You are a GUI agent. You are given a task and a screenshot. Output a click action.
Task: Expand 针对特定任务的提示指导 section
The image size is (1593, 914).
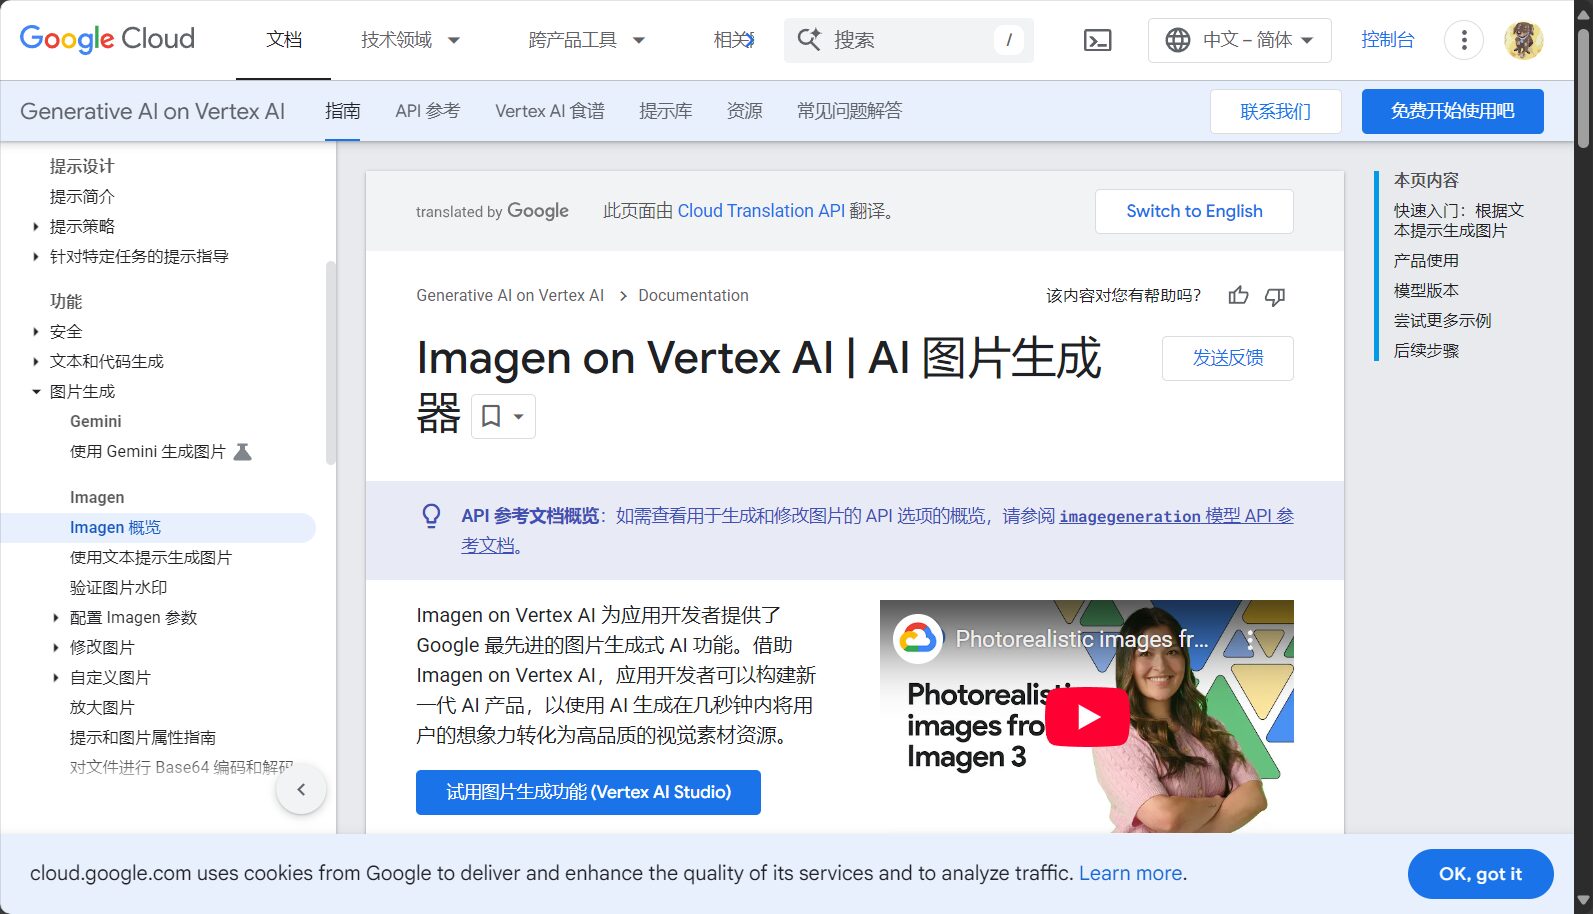click(36, 257)
